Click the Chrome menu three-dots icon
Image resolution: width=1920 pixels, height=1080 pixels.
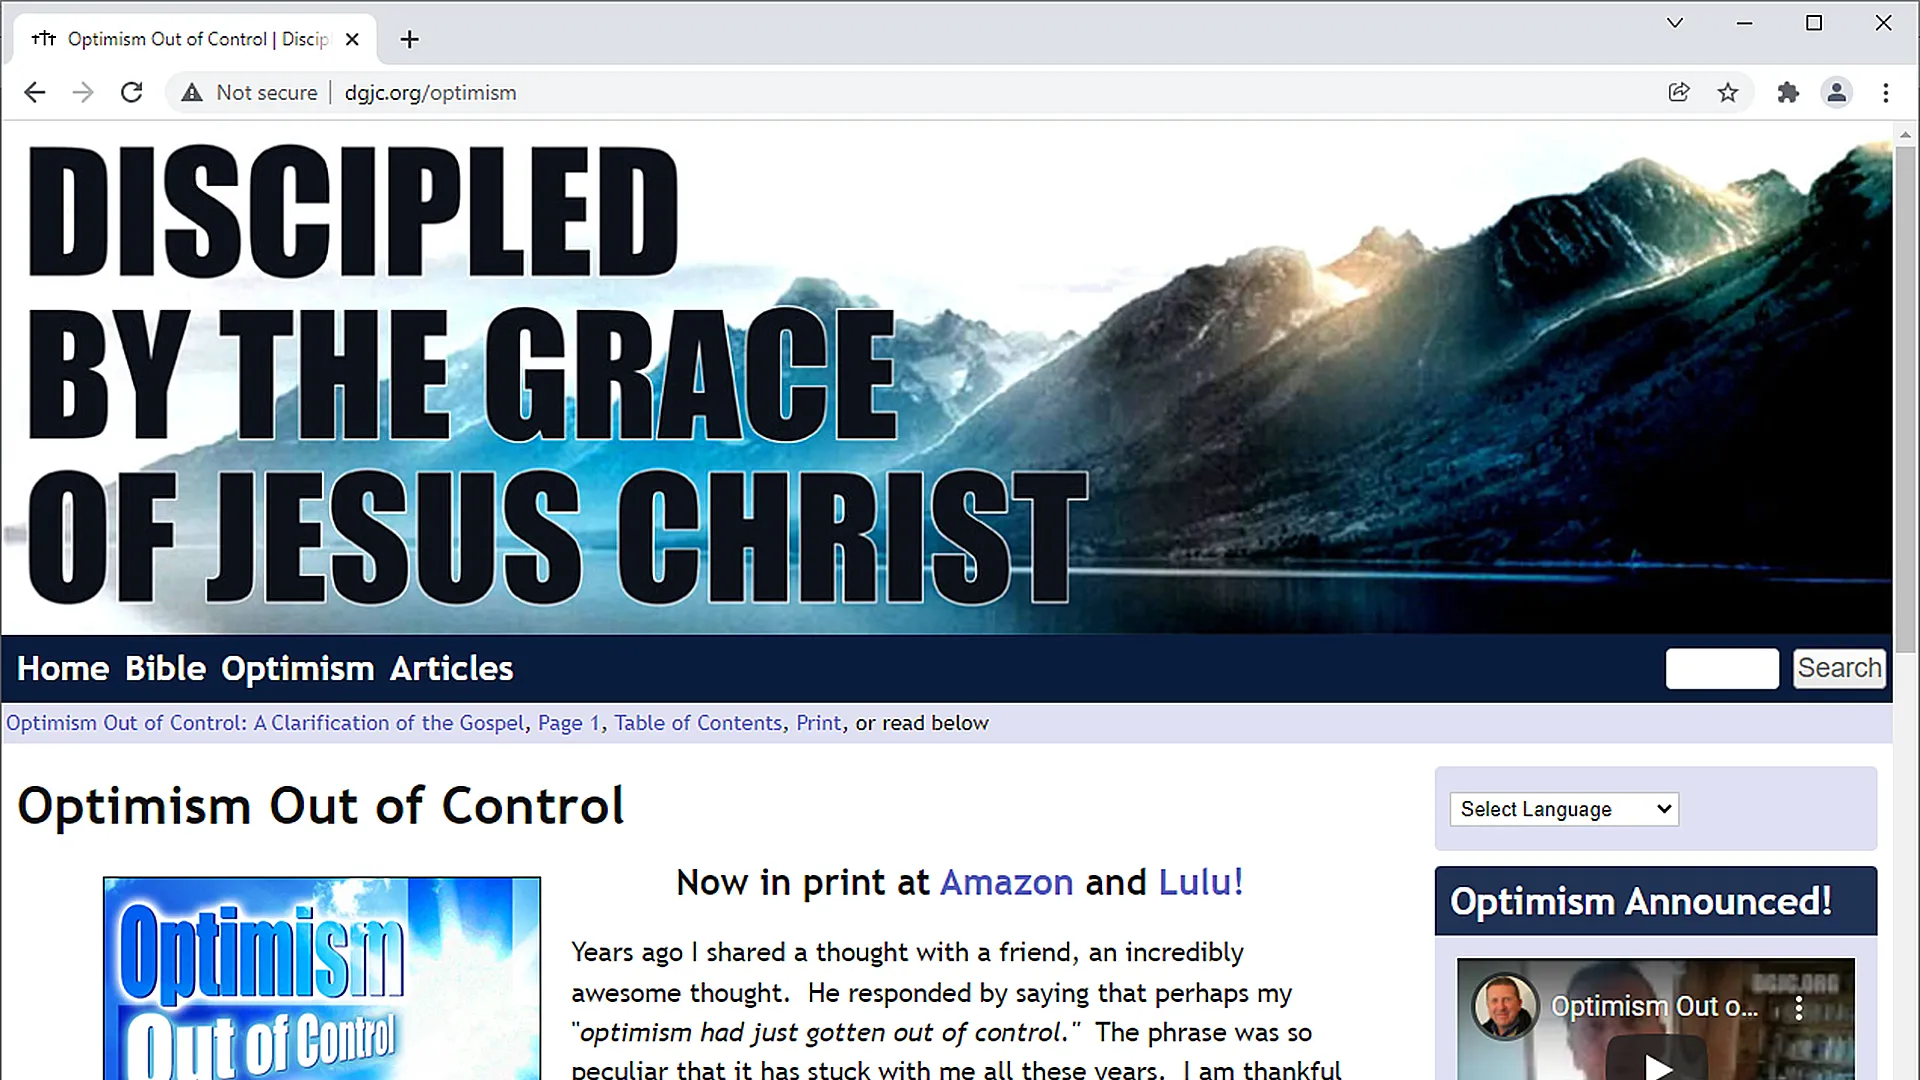(1886, 92)
